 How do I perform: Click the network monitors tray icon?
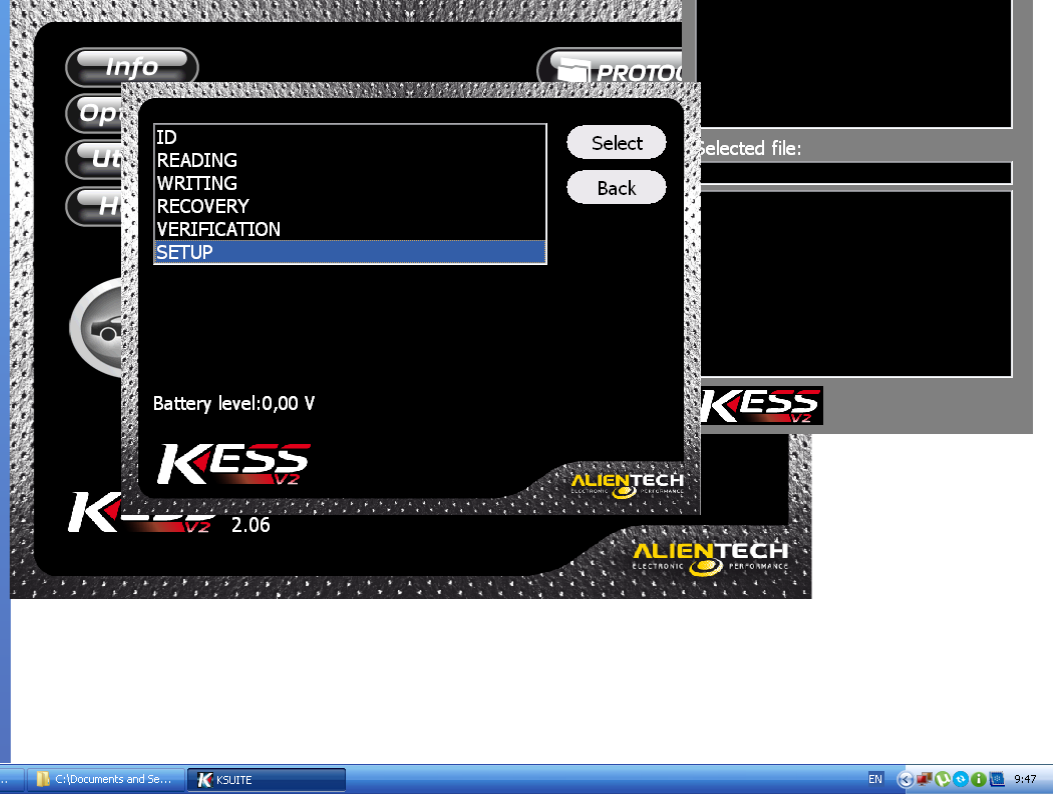coord(925,779)
